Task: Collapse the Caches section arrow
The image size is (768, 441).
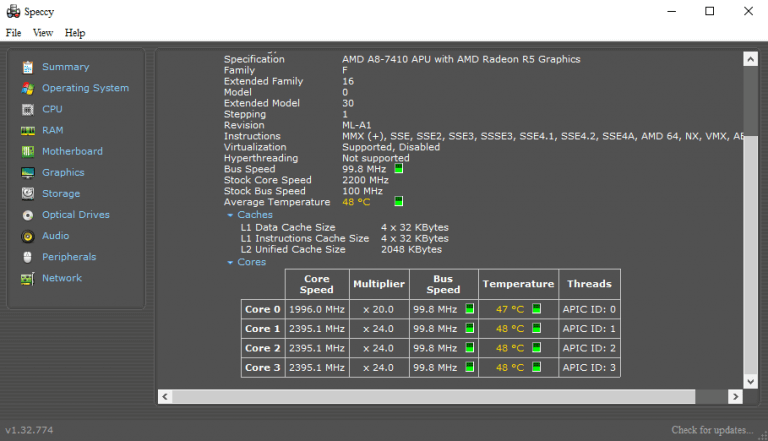Action: click(230, 215)
